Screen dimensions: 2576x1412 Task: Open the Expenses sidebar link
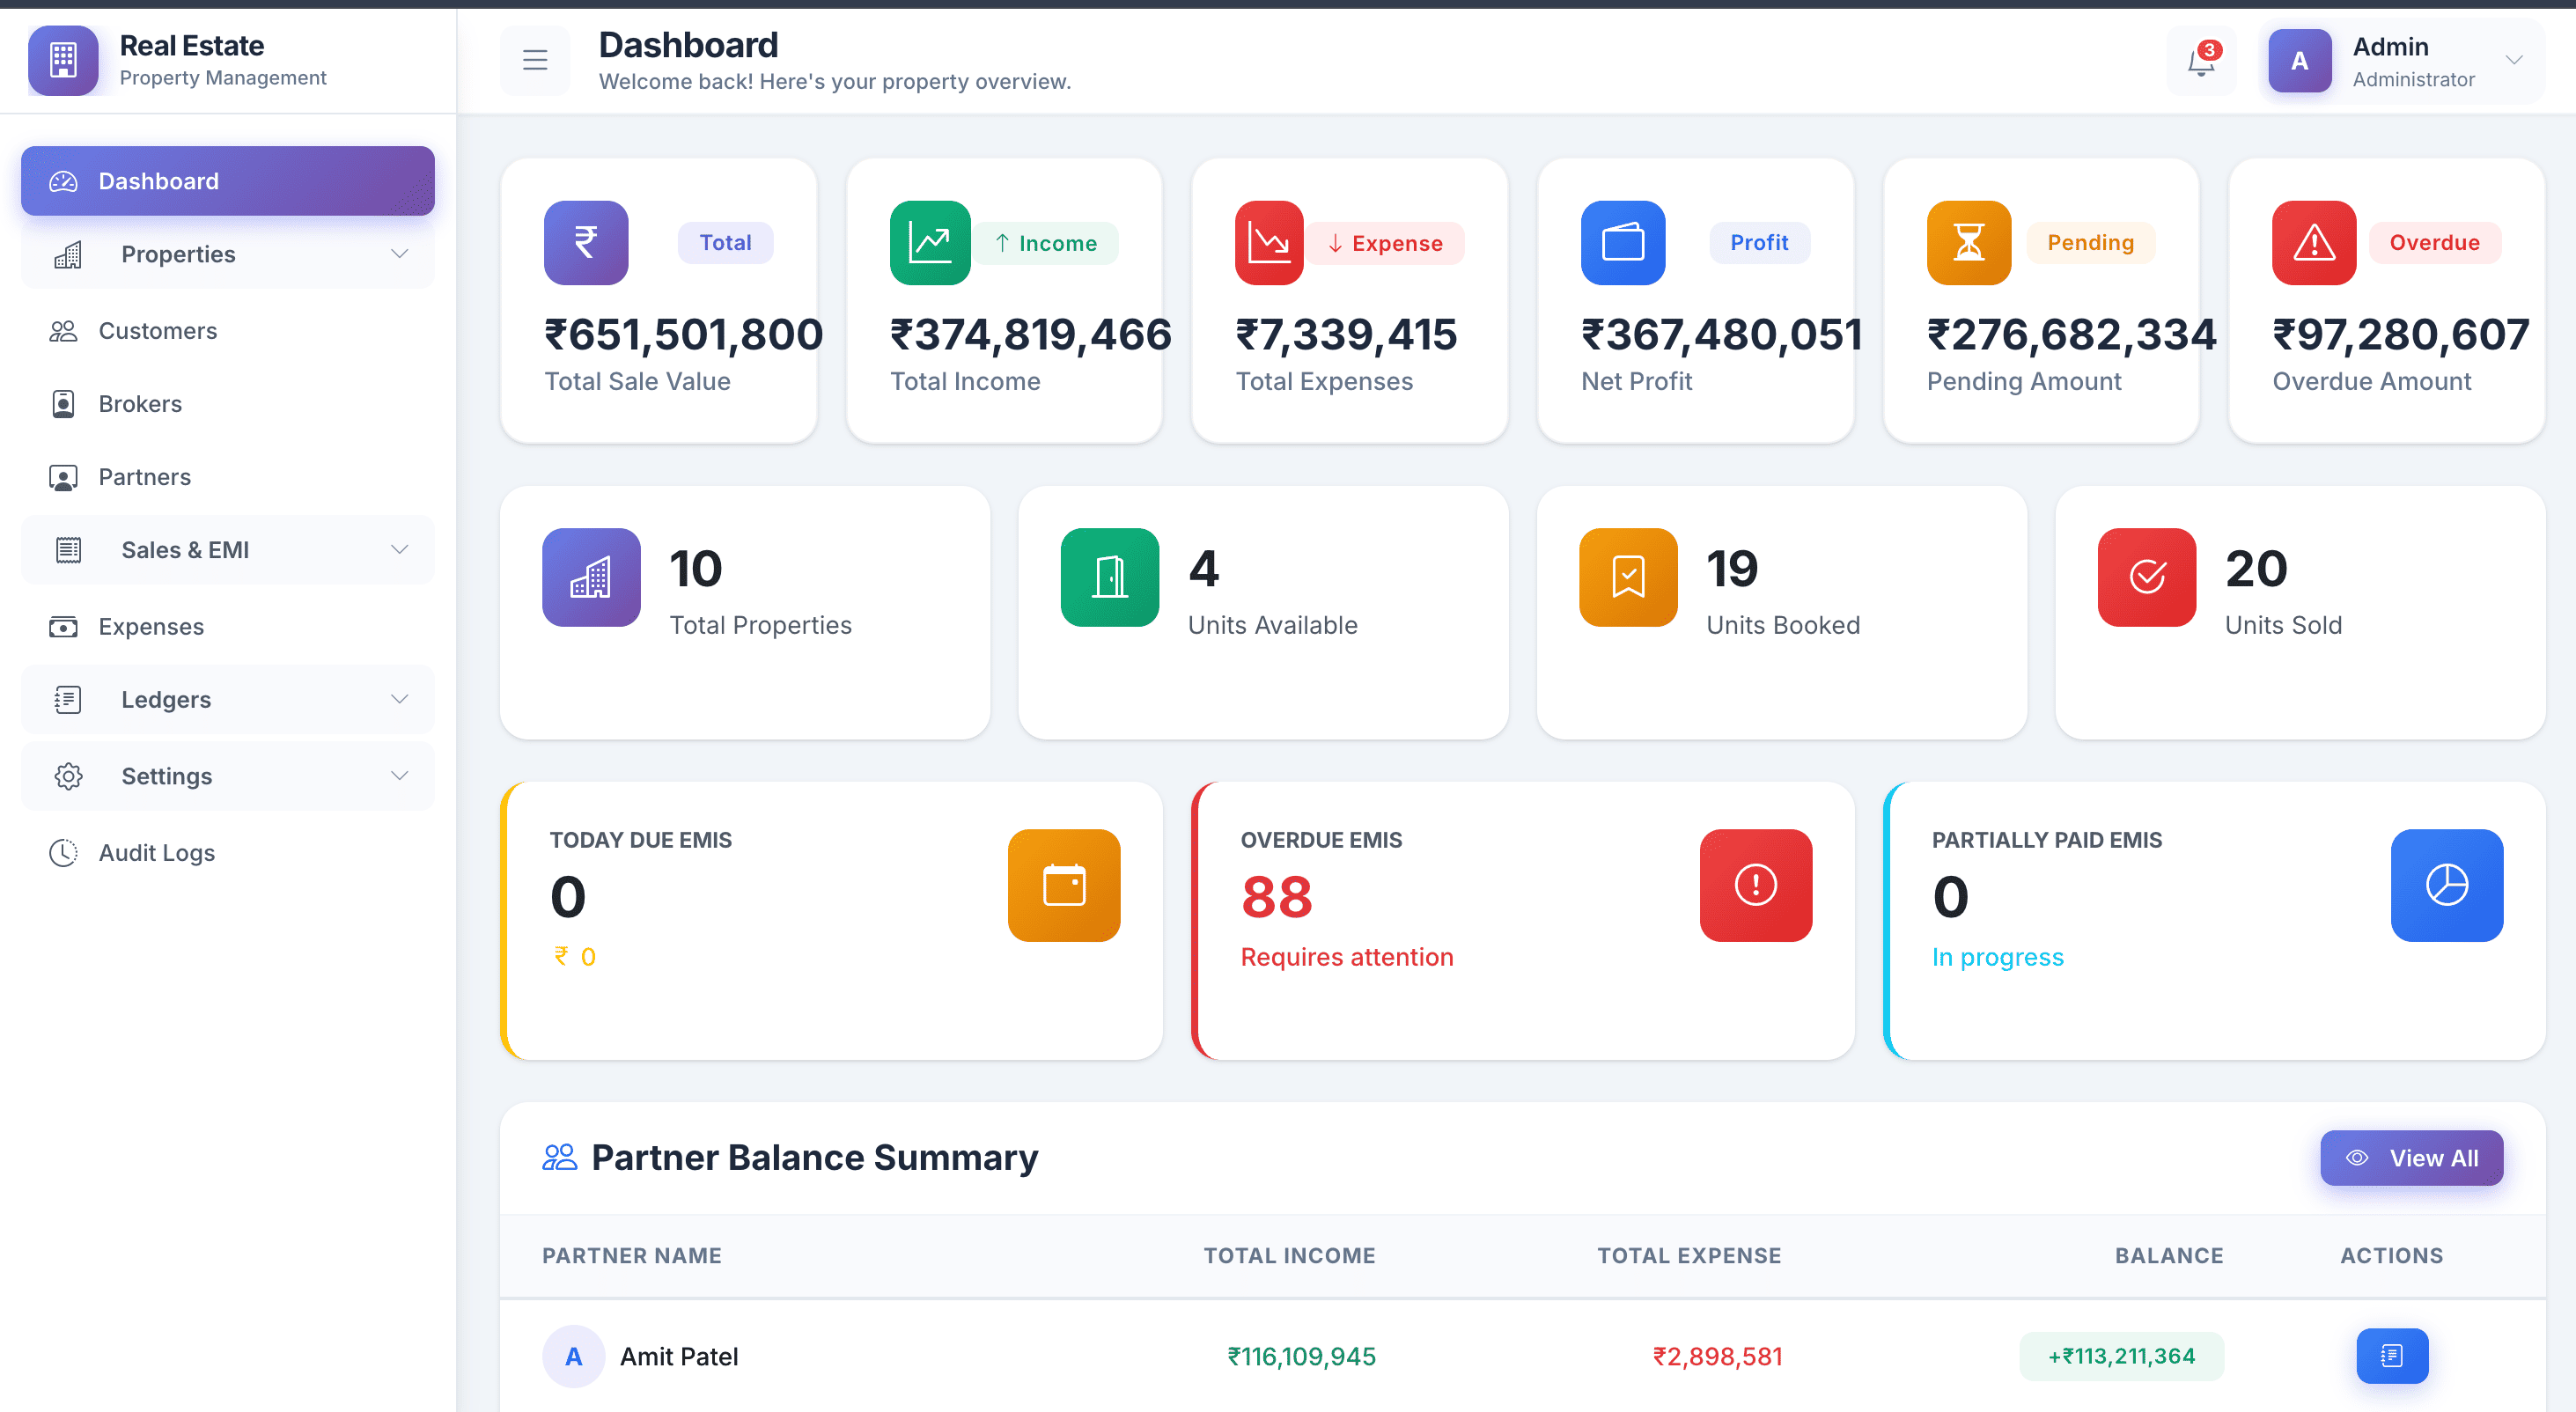click(x=151, y=627)
